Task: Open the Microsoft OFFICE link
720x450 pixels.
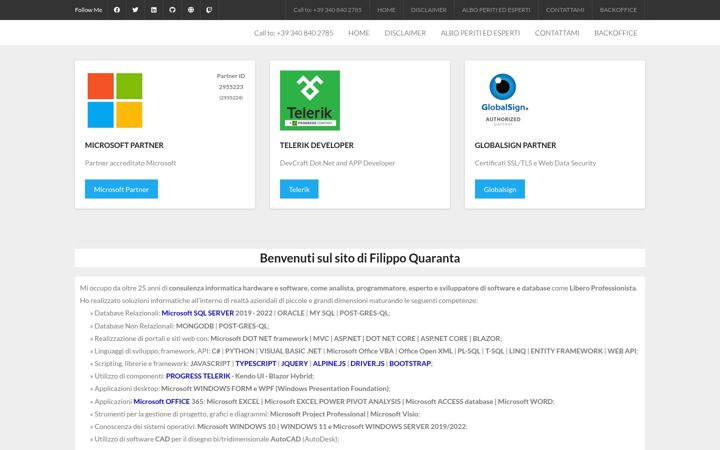Action: pyautogui.click(x=162, y=401)
